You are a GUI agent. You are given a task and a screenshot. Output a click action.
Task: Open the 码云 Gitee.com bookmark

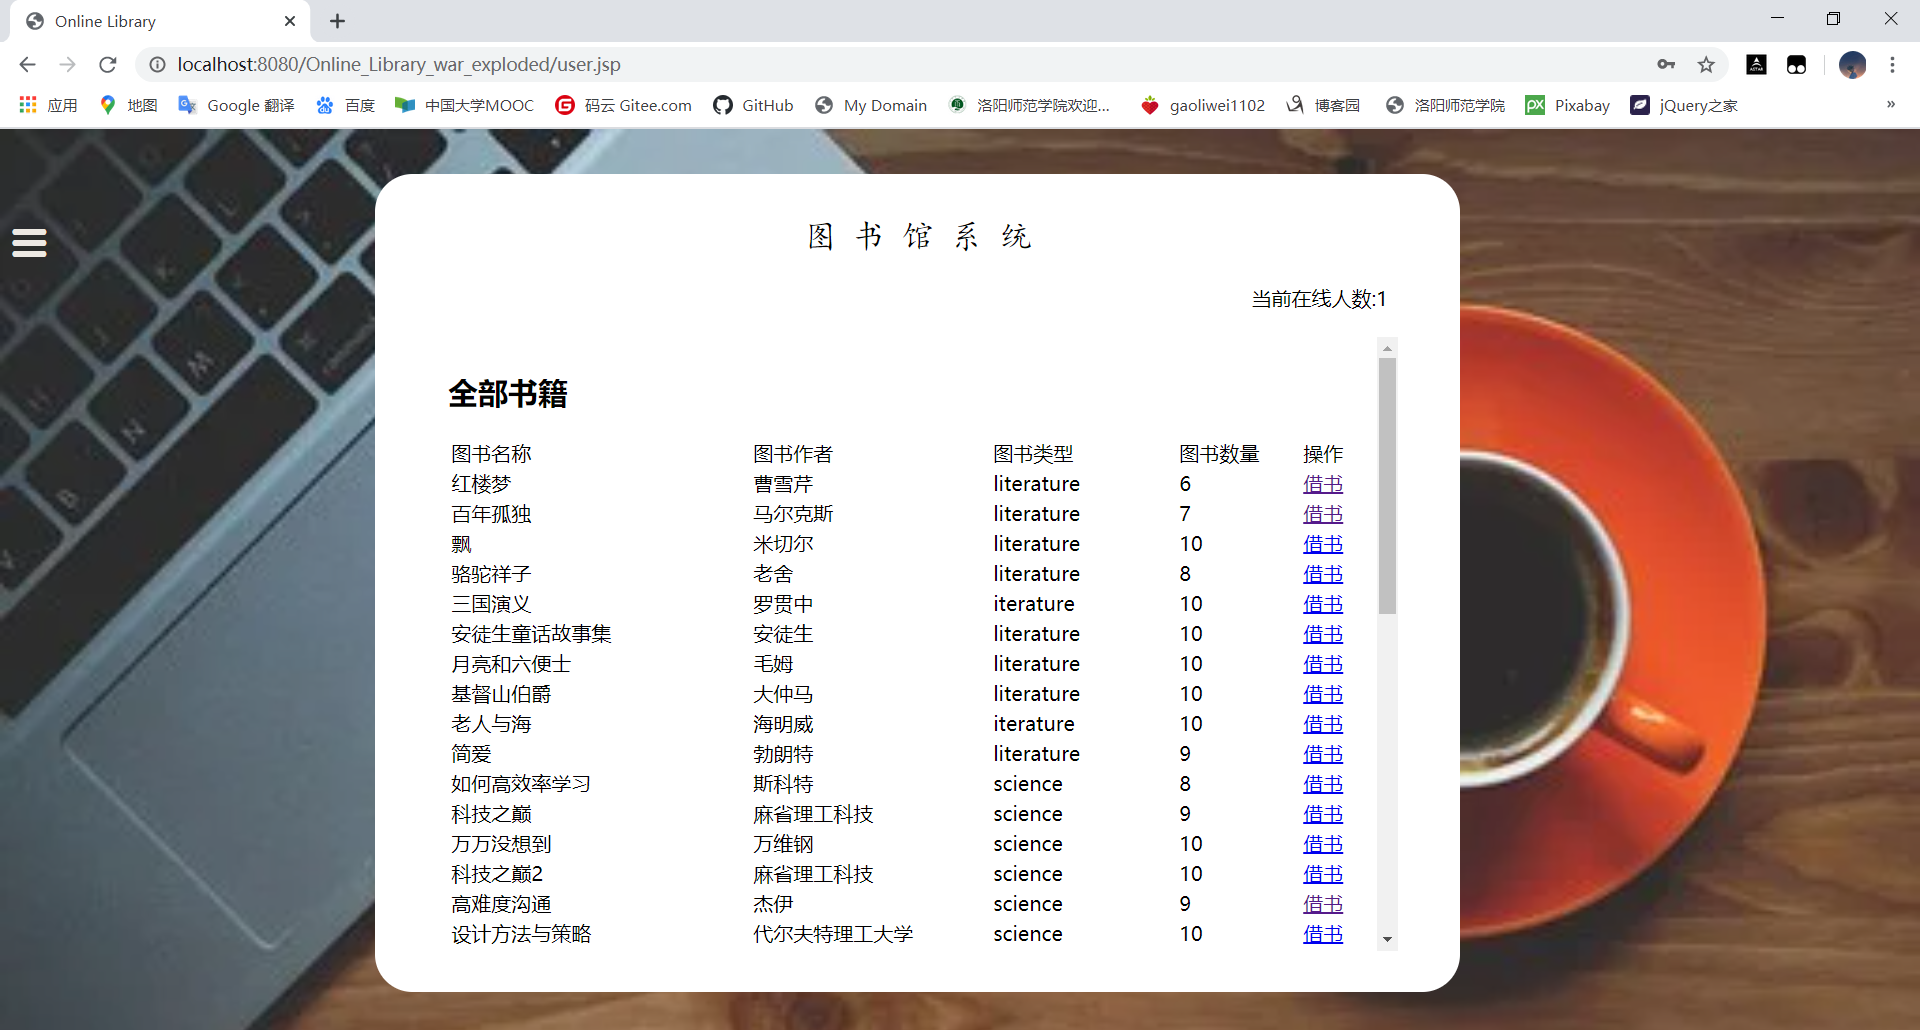623,105
